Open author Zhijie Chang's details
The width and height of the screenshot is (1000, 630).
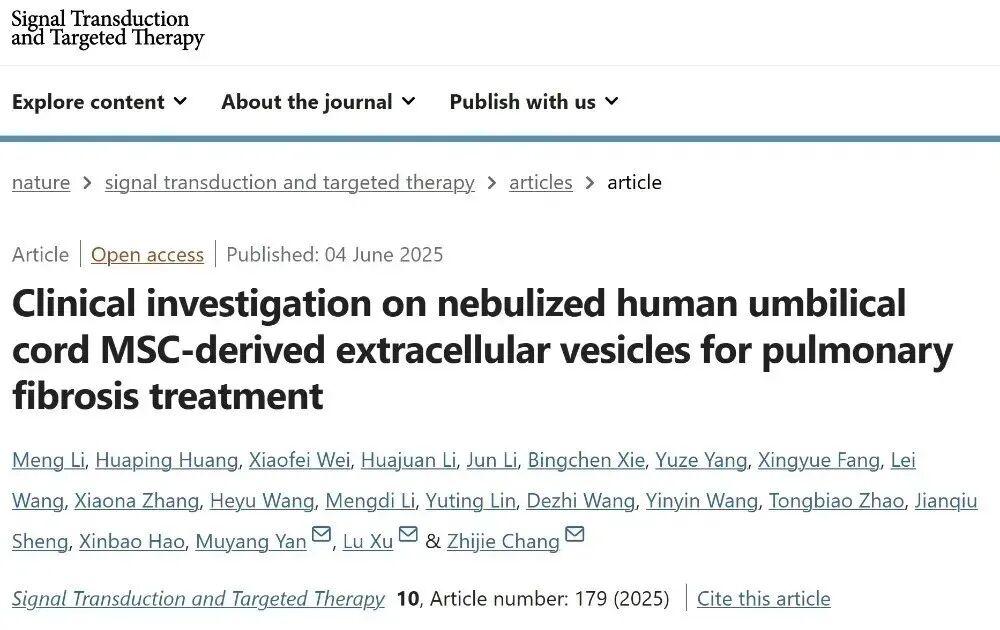tap(504, 541)
